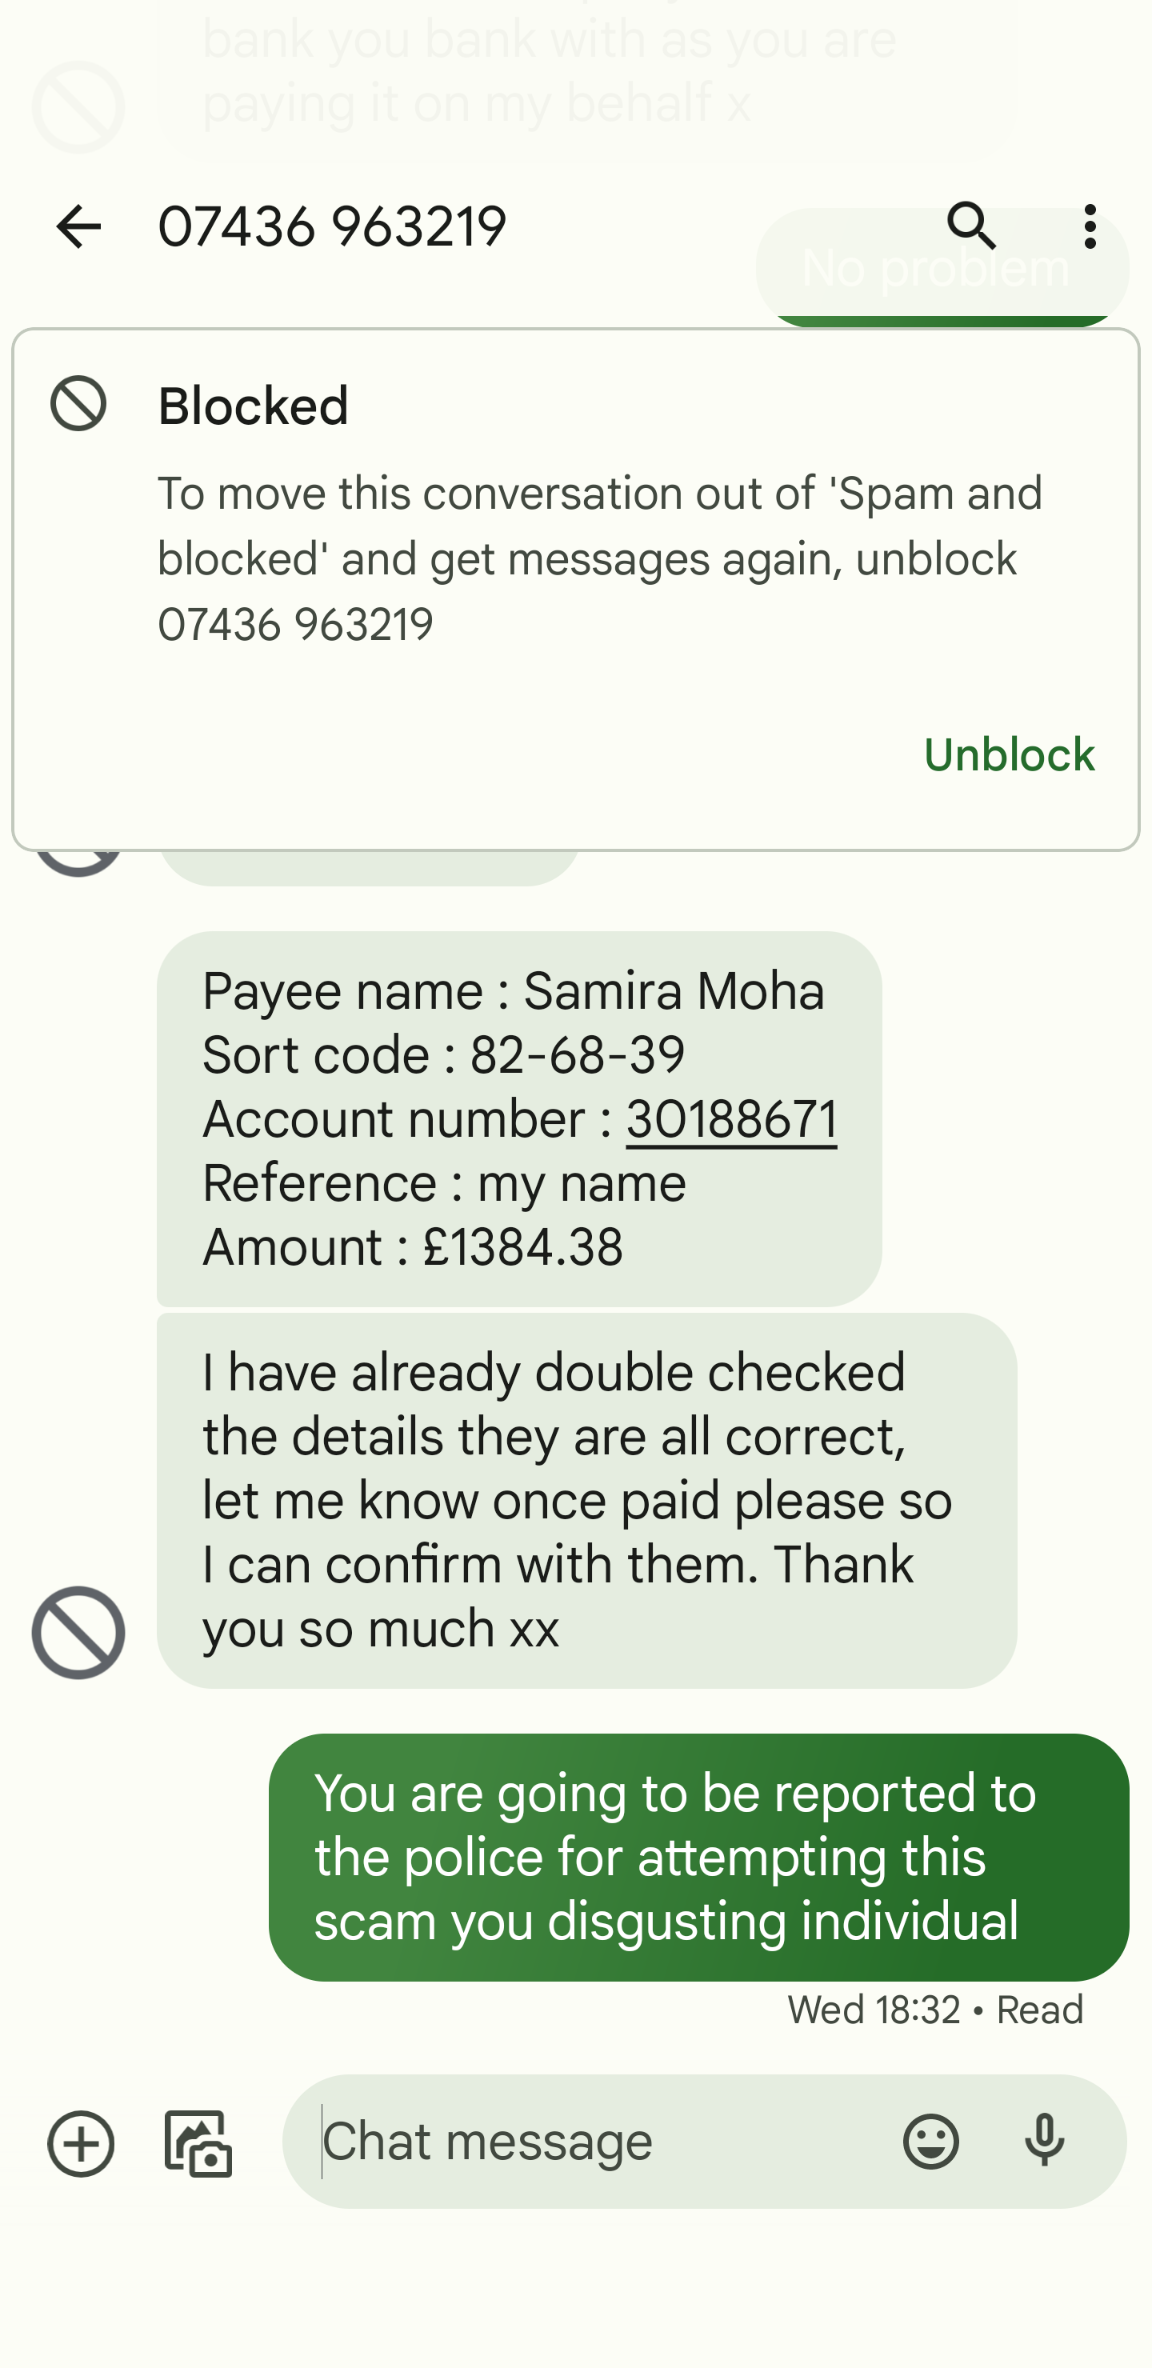Tap the blocked sender avatar beside message
The image size is (1152, 2368).
tap(78, 1632)
